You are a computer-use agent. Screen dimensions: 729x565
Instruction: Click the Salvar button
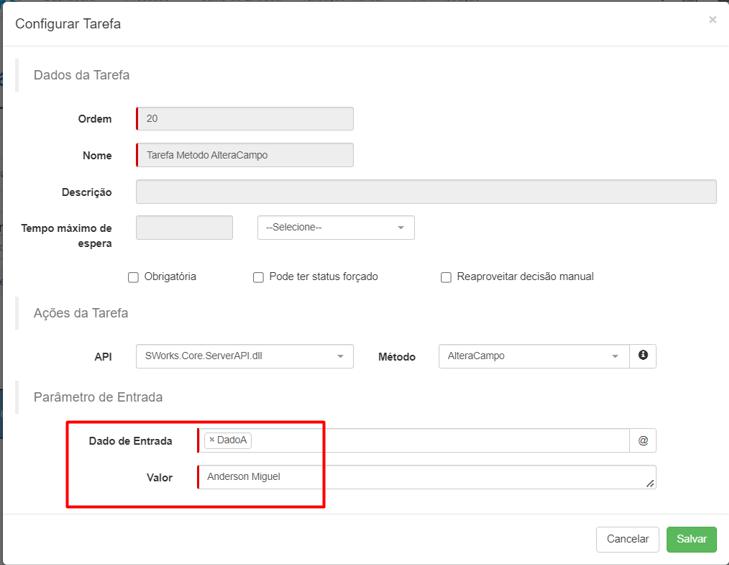691,539
